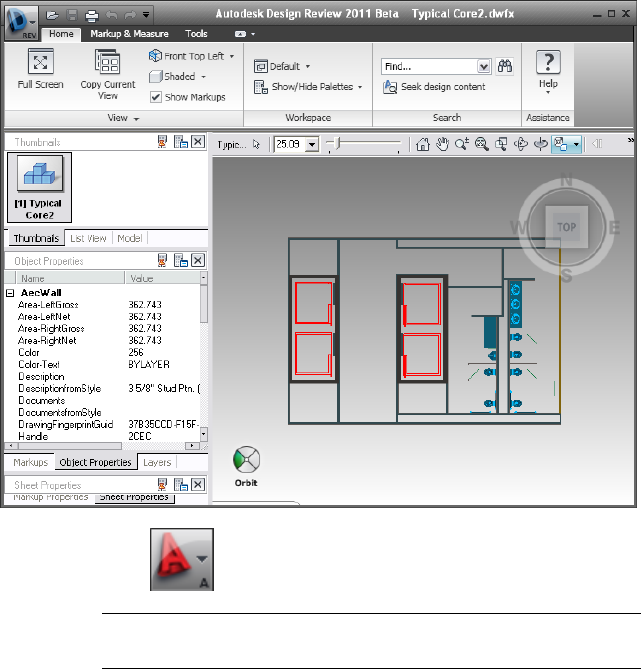The image size is (641, 669).
Task: Click the Sheet Properties palette pin icon
Action: [162, 485]
